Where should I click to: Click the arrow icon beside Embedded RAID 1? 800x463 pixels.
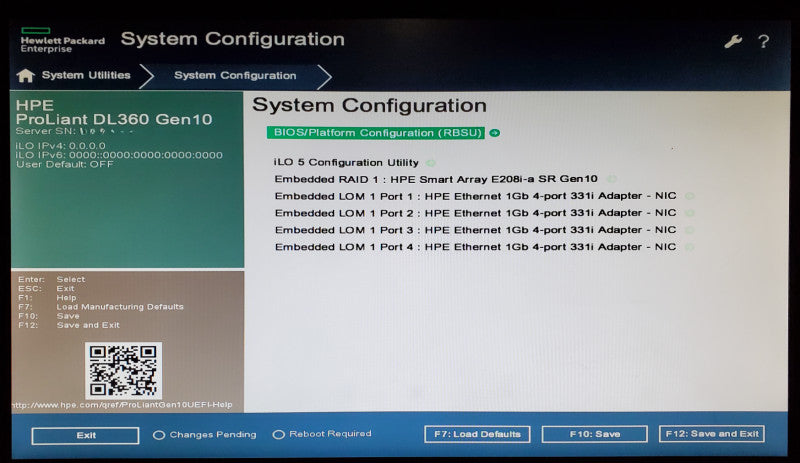coord(611,179)
